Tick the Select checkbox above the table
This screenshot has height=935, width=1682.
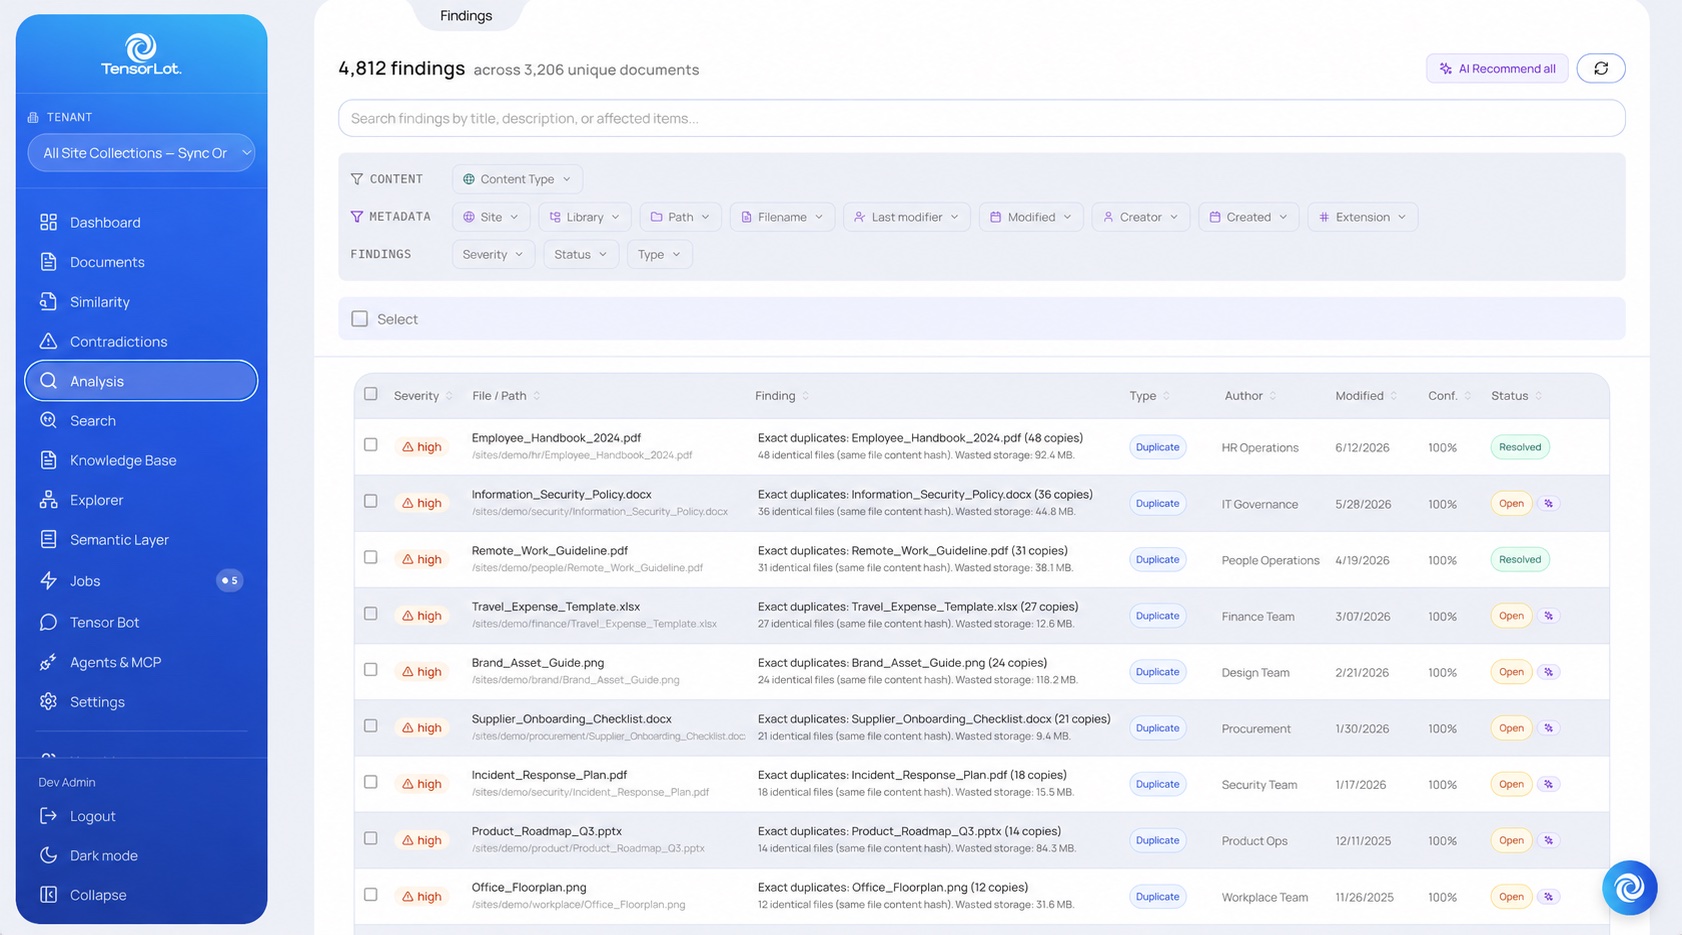point(360,319)
